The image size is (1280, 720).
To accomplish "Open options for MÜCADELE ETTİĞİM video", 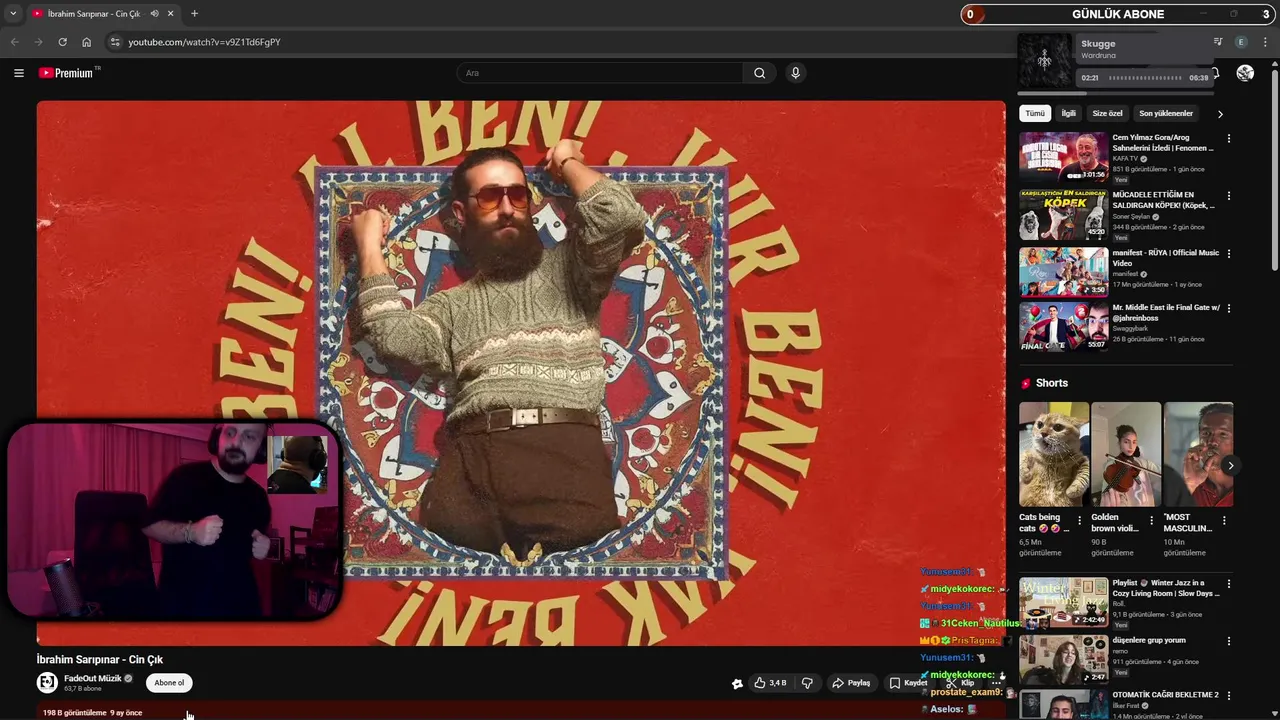I will [x=1229, y=196].
